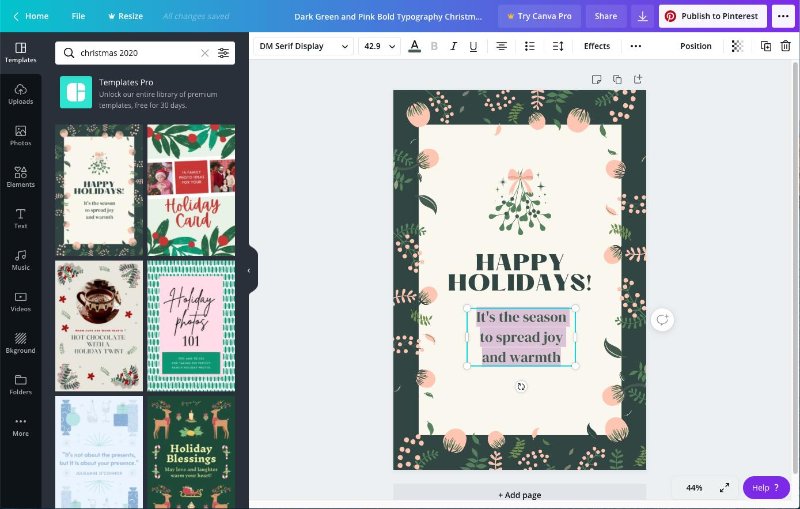This screenshot has width=800, height=509.
Task: Select the light blue quote template
Action: [99, 452]
